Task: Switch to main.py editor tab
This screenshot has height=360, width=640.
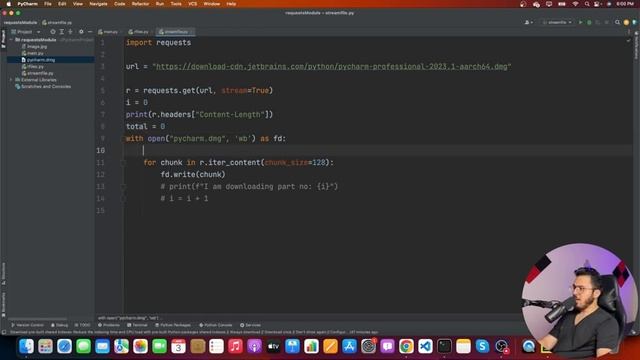Action: 109,31
